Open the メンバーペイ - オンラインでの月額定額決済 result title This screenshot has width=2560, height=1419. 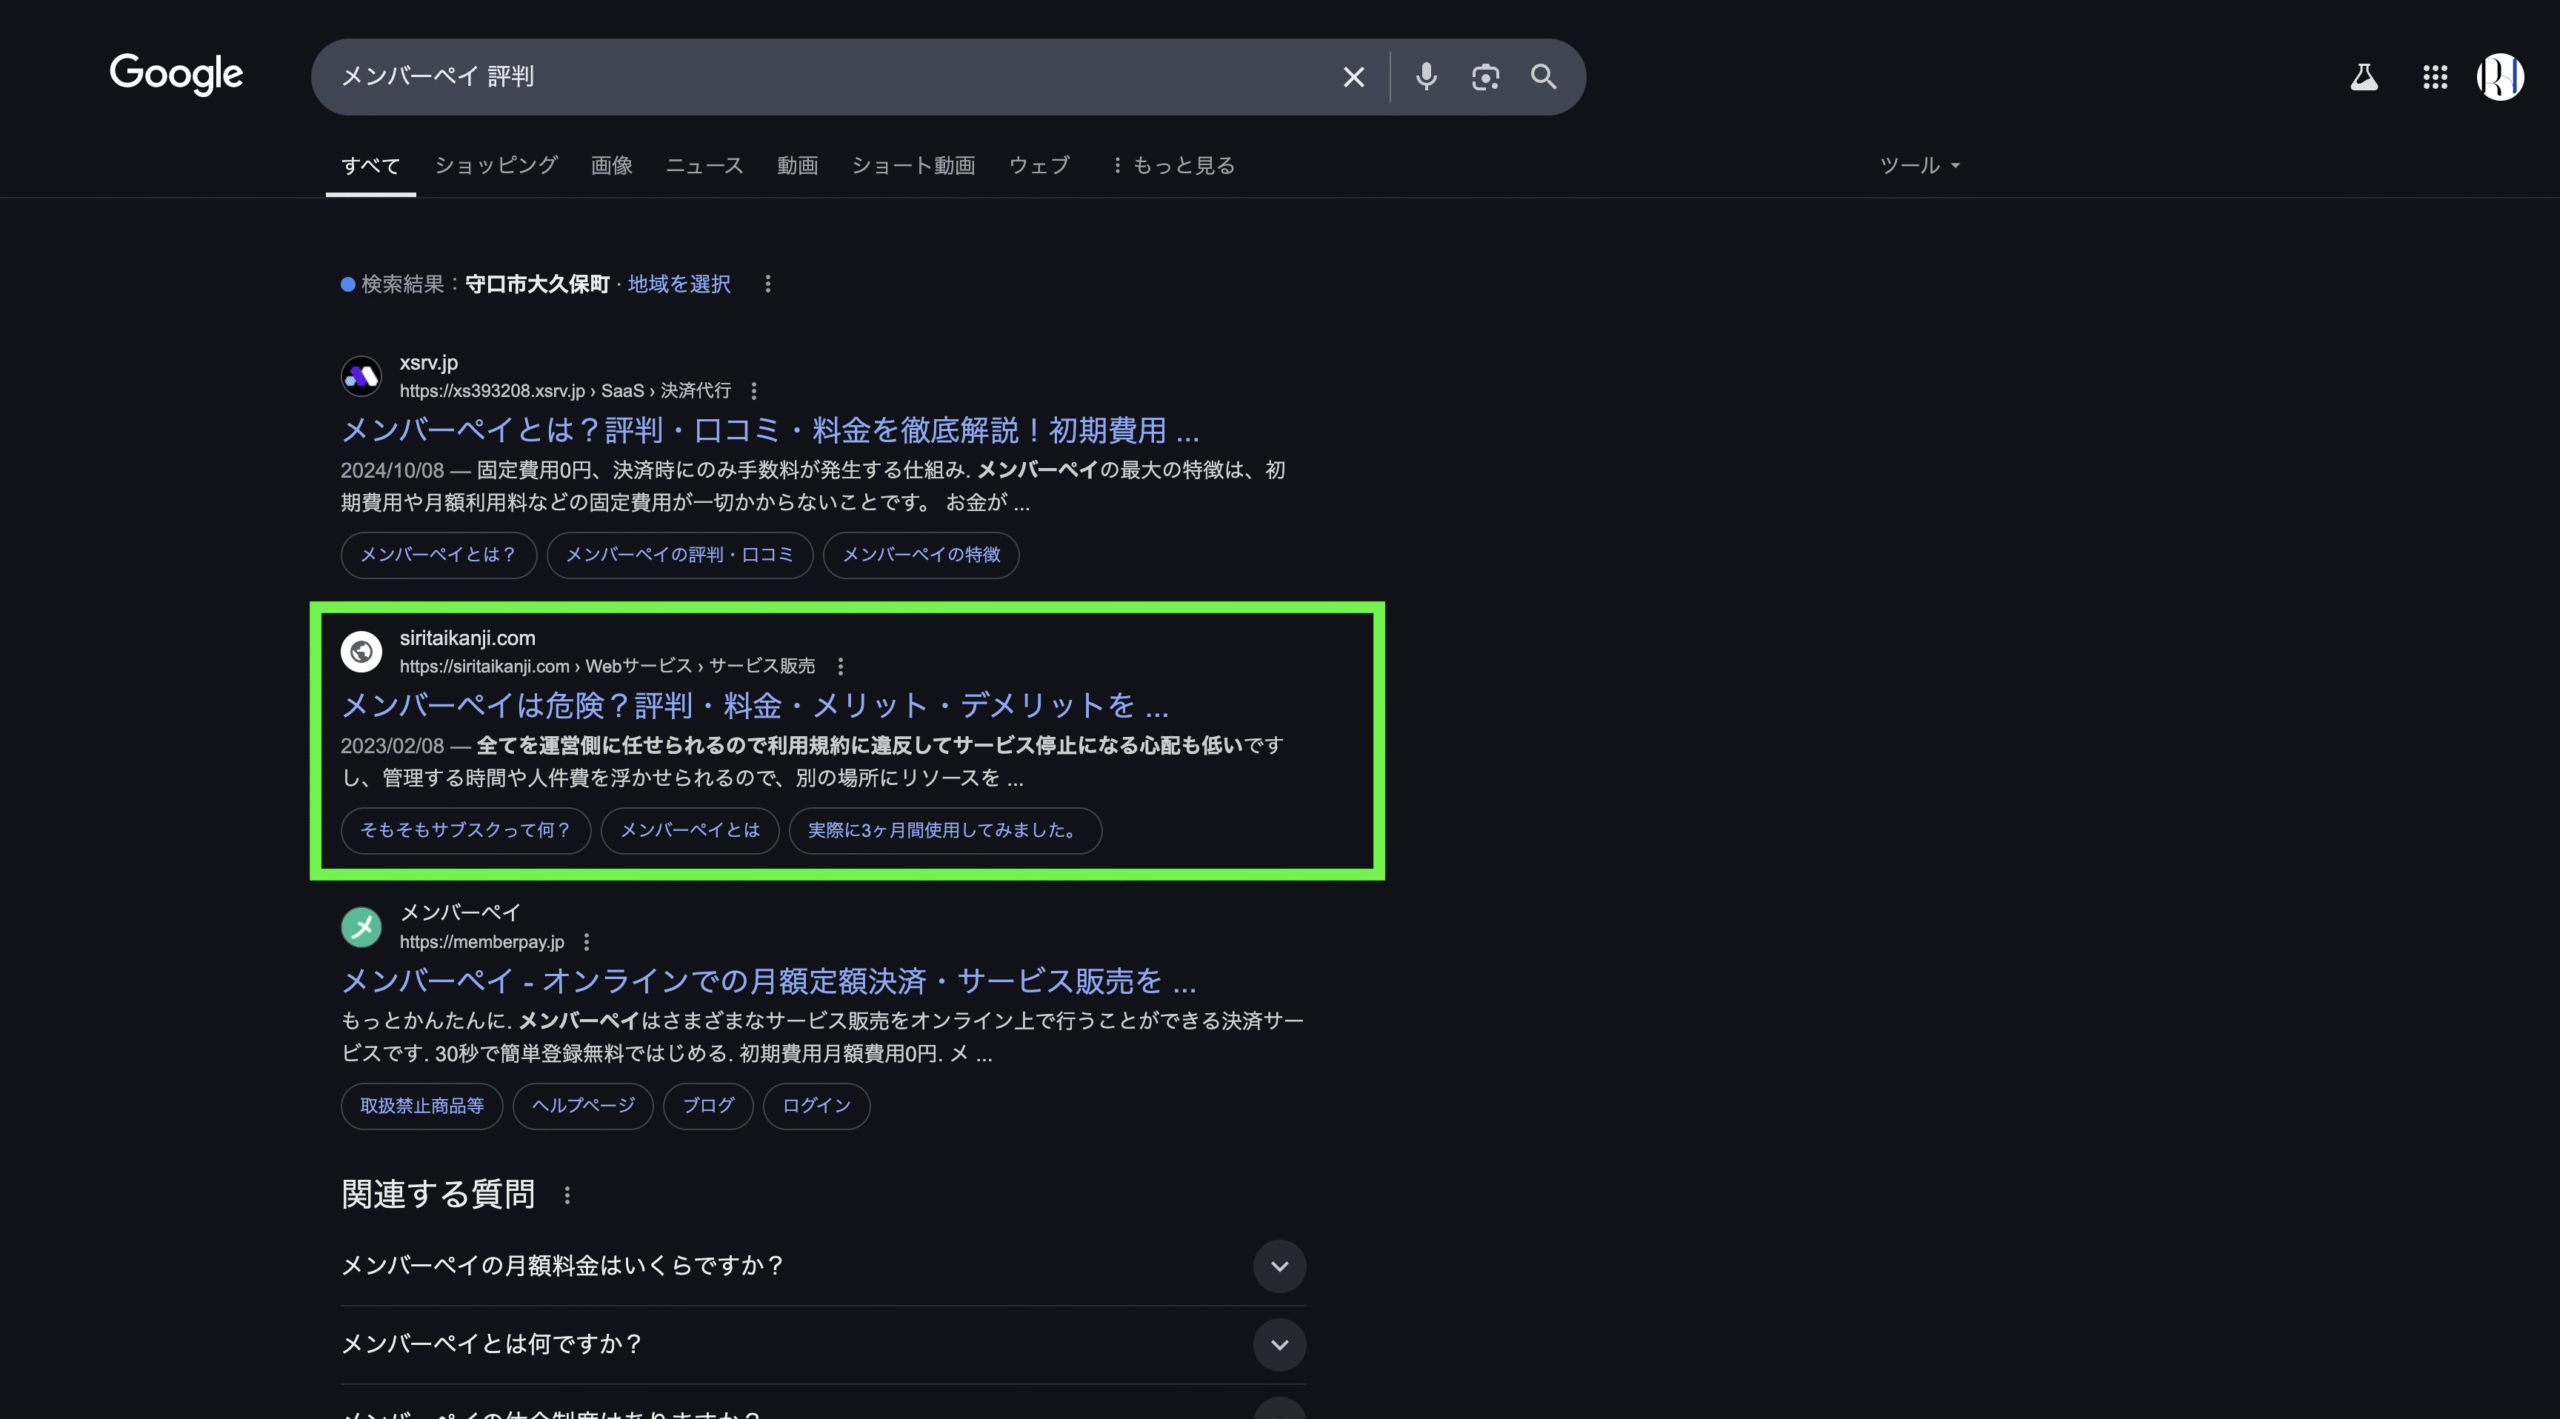click(769, 982)
